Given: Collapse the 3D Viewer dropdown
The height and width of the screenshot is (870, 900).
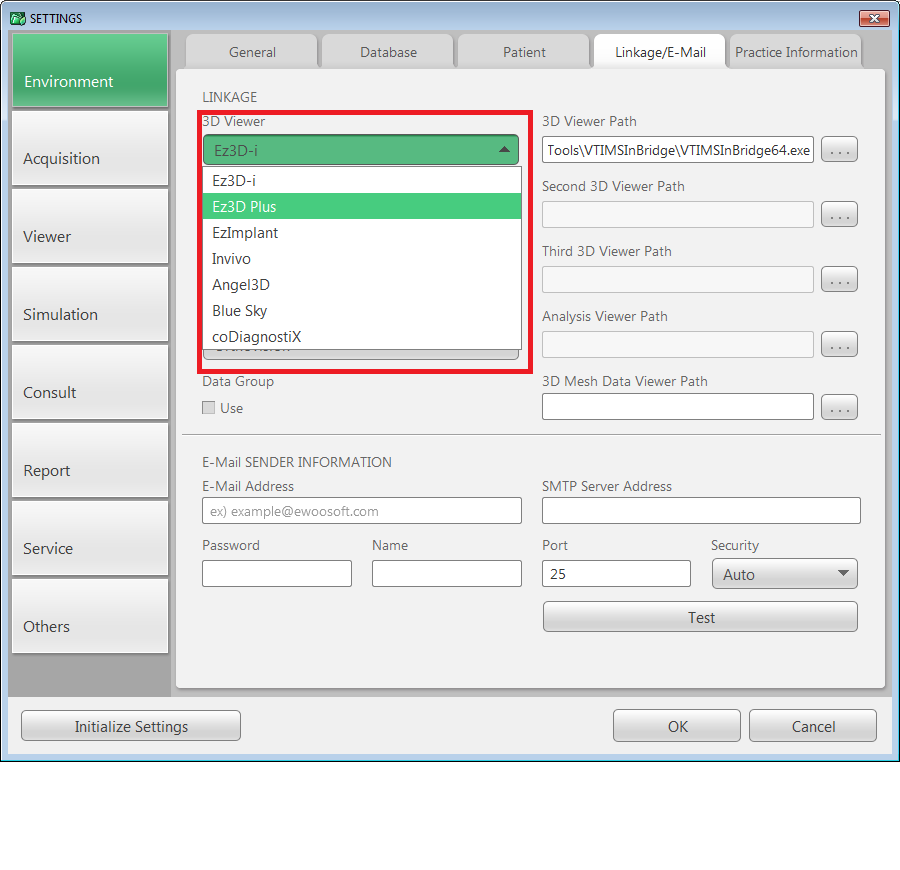Looking at the screenshot, I should coord(360,150).
